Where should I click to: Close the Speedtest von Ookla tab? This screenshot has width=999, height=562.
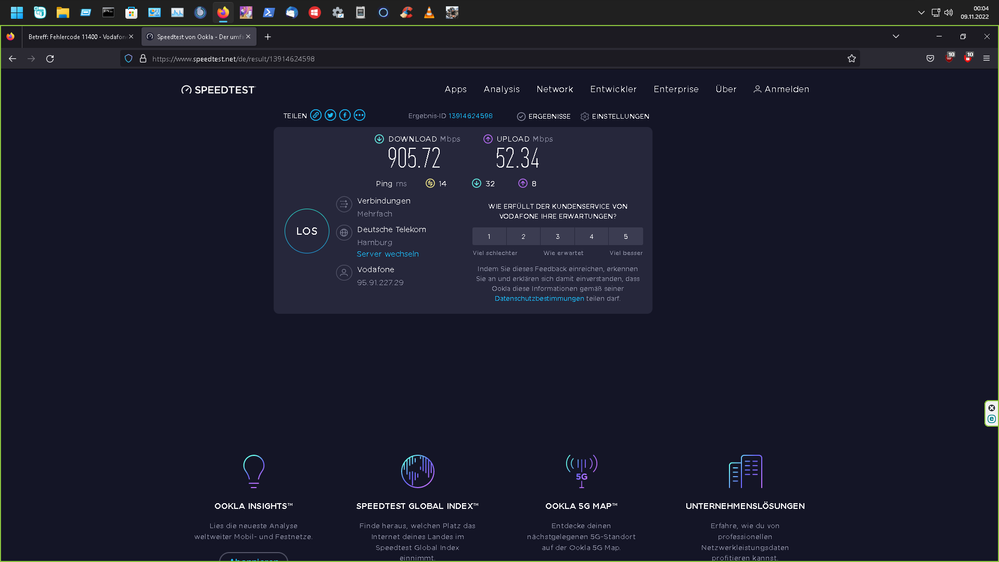248,37
